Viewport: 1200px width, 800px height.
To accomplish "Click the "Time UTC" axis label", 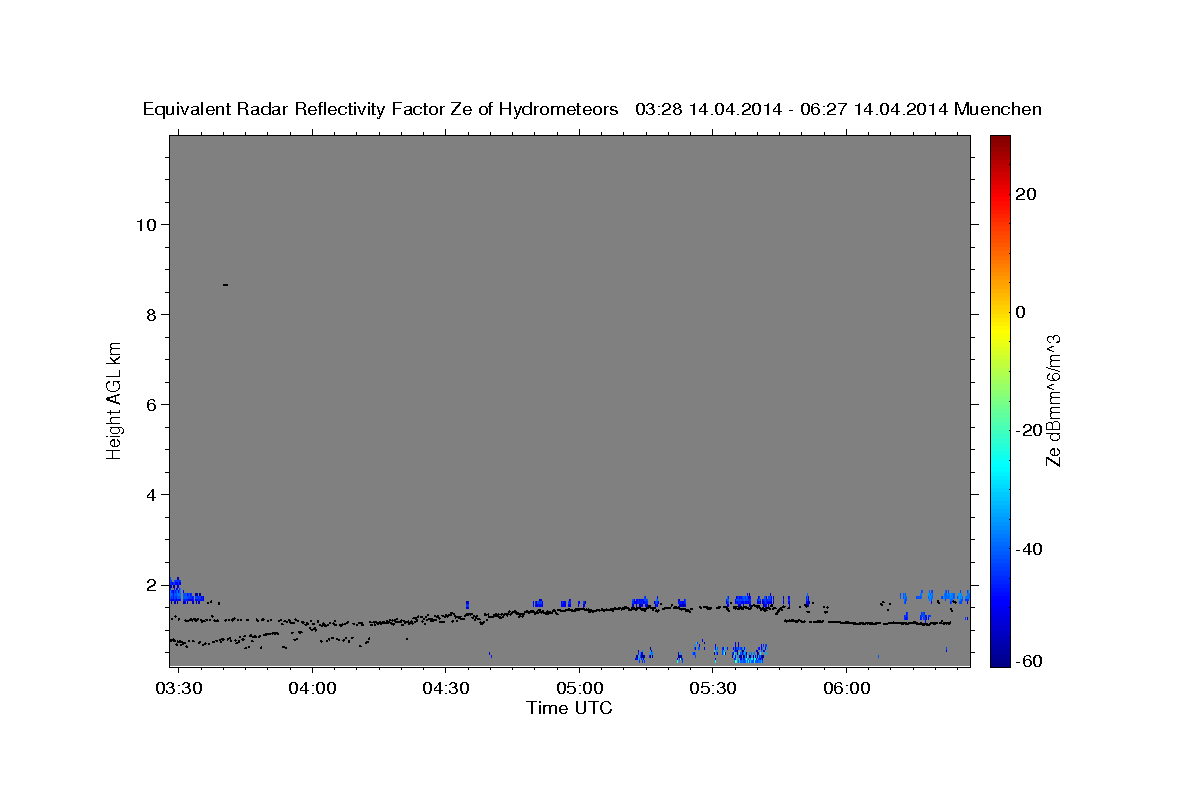I will (x=569, y=708).
